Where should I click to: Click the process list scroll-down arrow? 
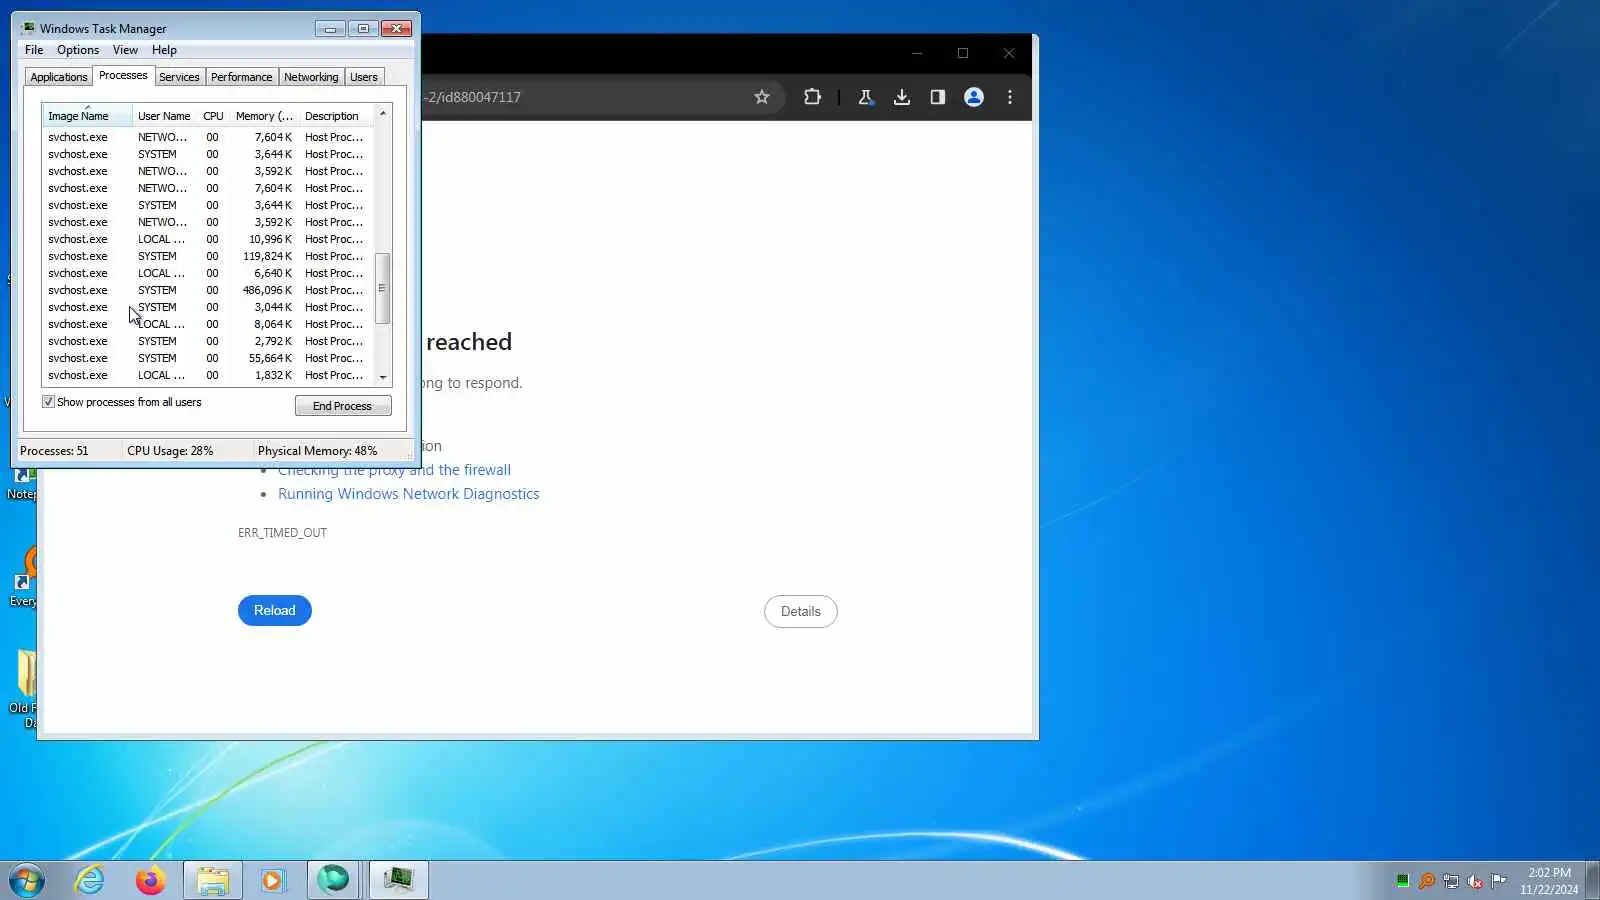tap(382, 378)
